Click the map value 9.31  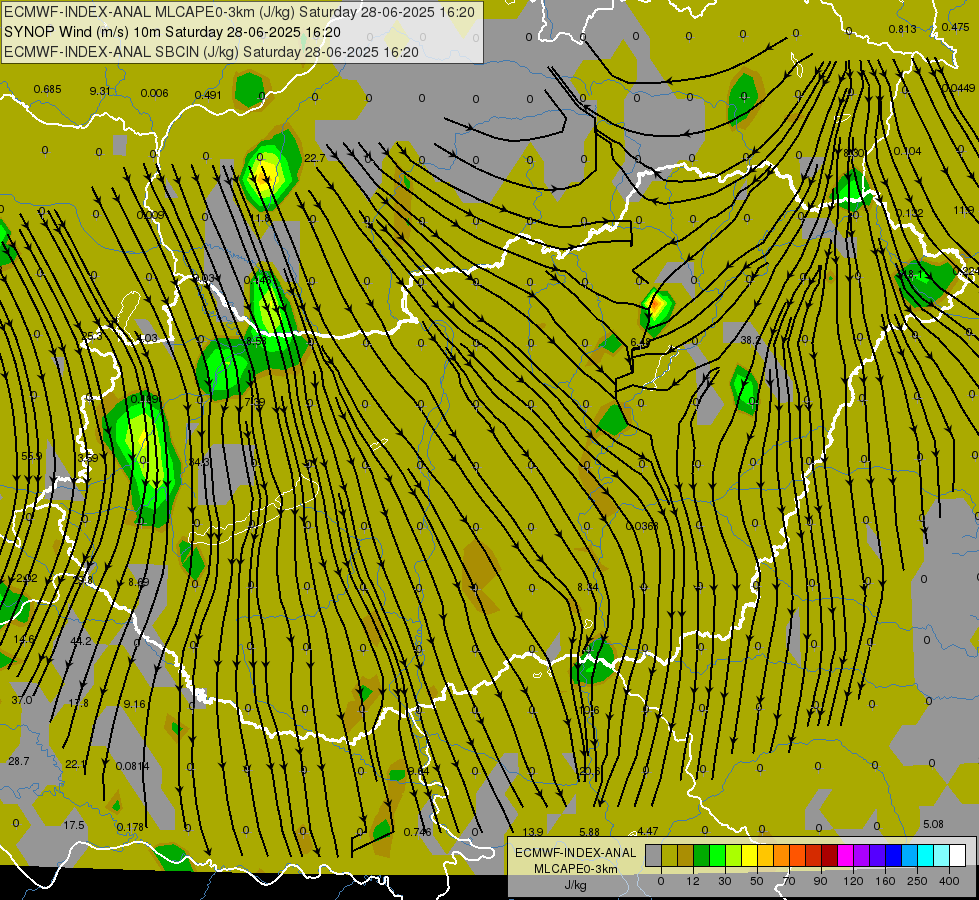100,91
